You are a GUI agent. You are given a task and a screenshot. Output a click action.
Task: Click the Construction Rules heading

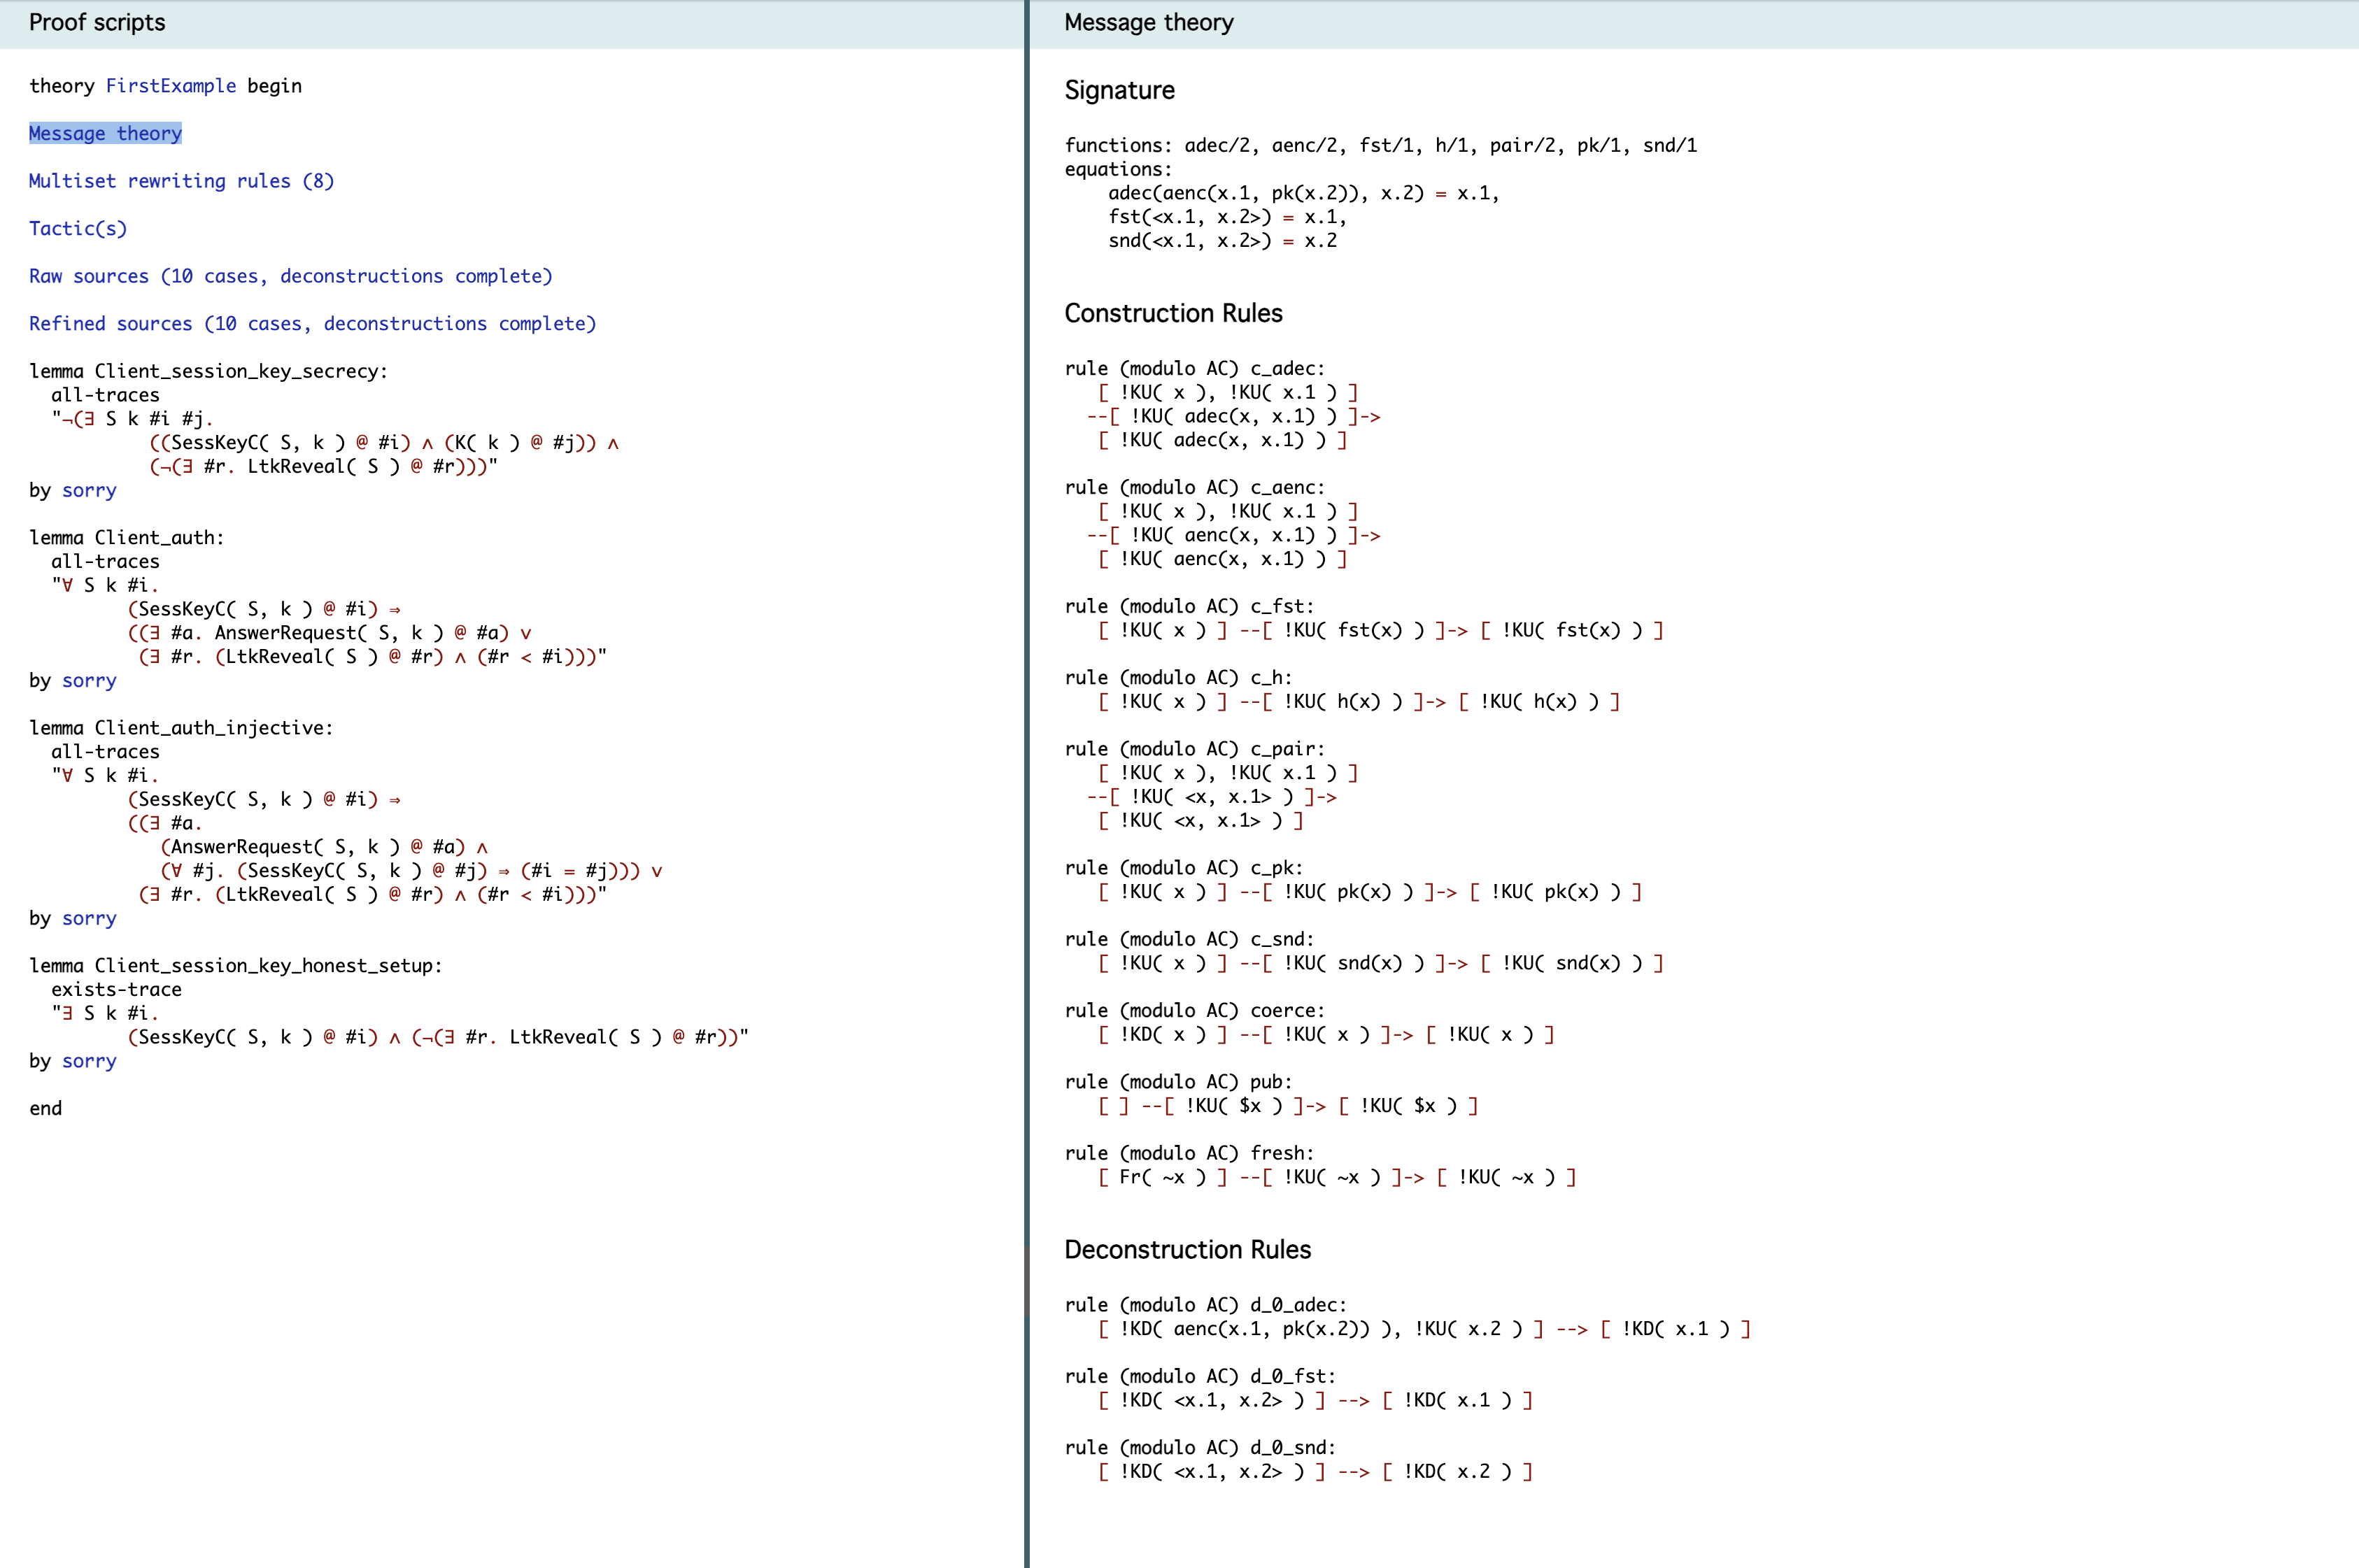click(1173, 313)
